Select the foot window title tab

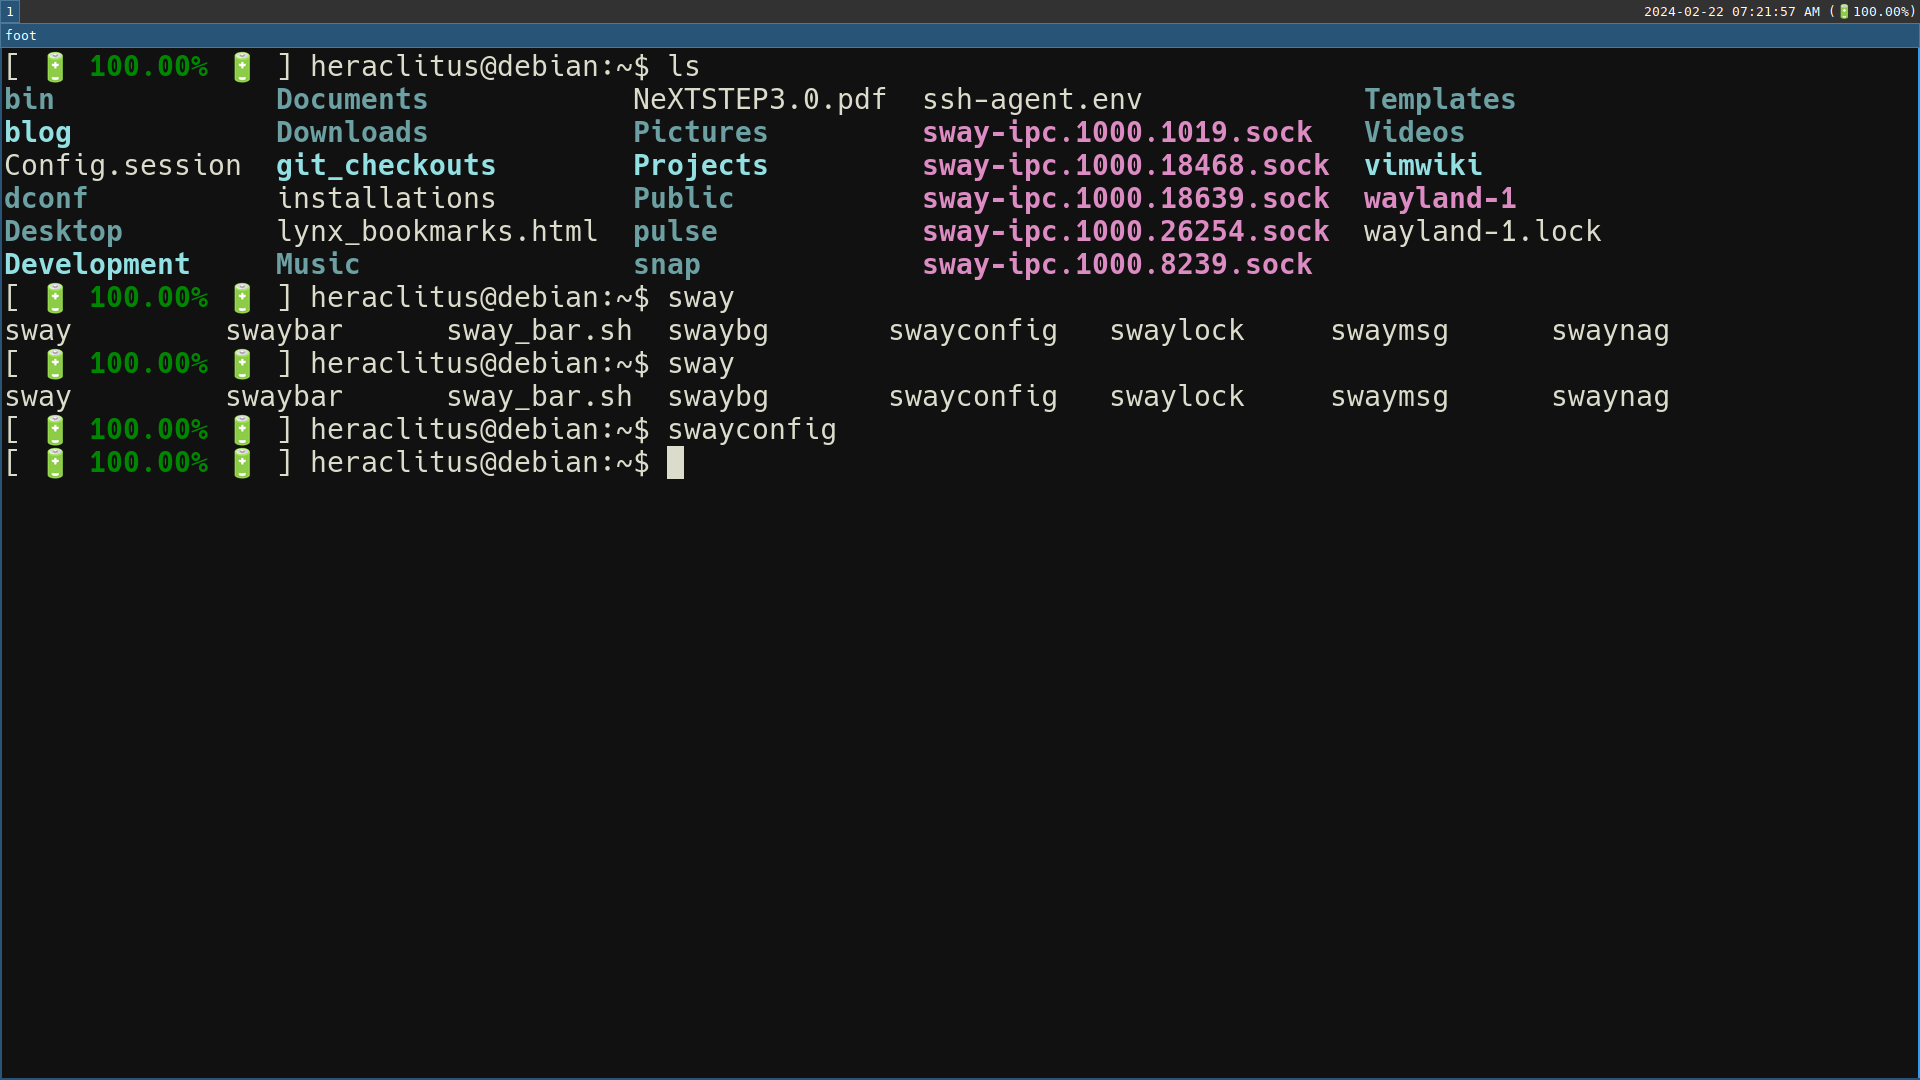tap(21, 35)
